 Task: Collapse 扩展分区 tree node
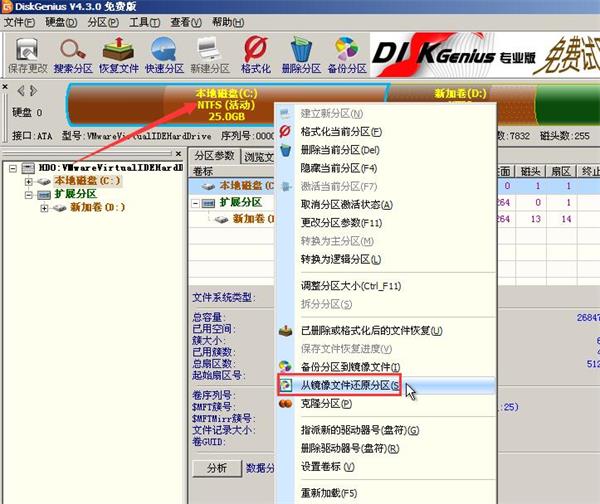[28, 195]
